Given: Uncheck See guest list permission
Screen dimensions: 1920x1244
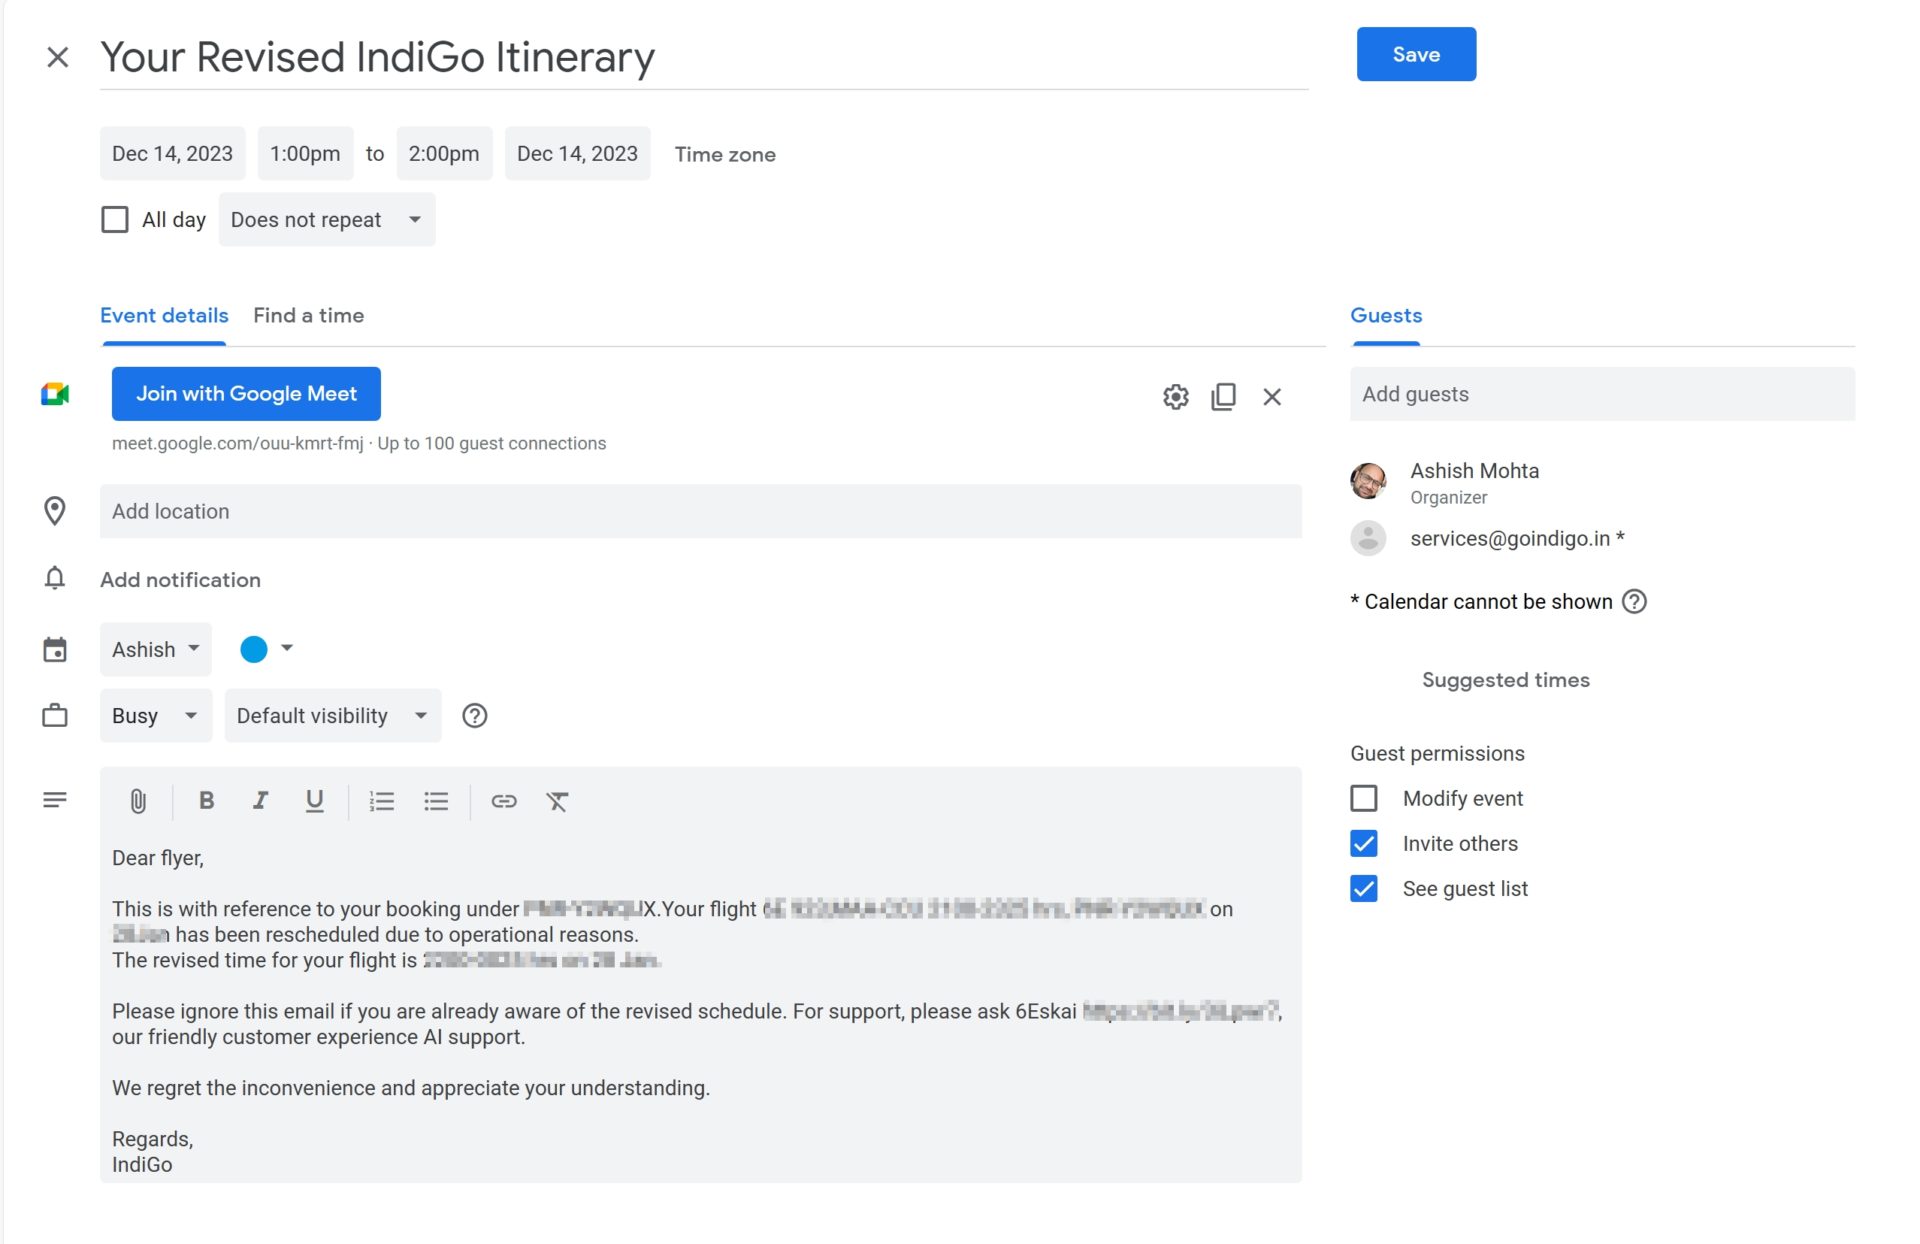Looking at the screenshot, I should pyautogui.click(x=1364, y=888).
